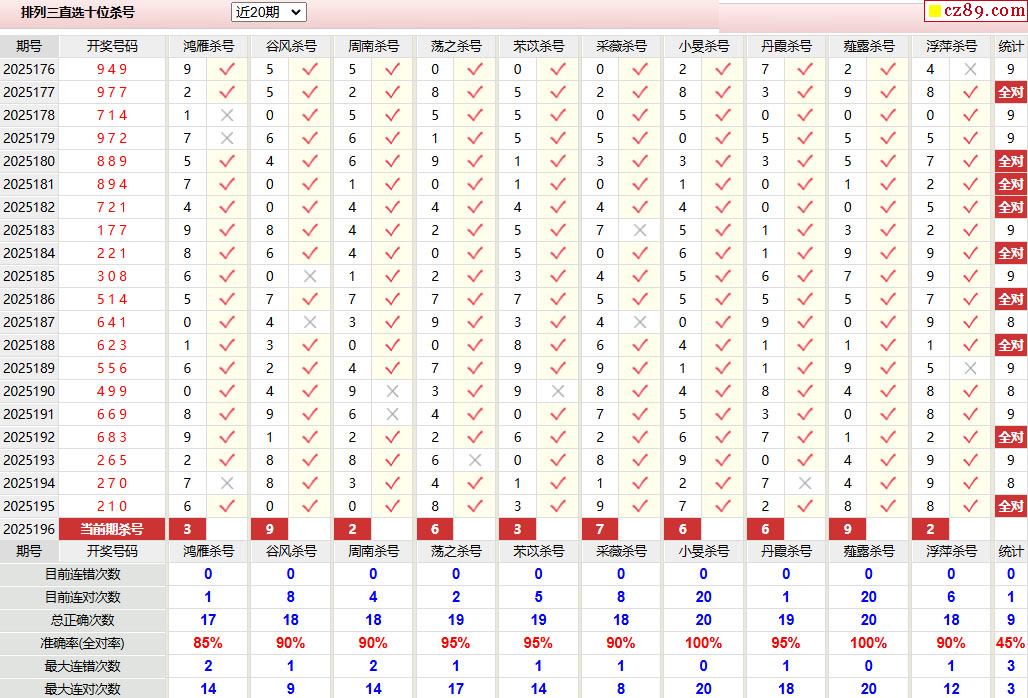Click the gray X for 周南杀号 in row 2025191

pyautogui.click(x=392, y=414)
